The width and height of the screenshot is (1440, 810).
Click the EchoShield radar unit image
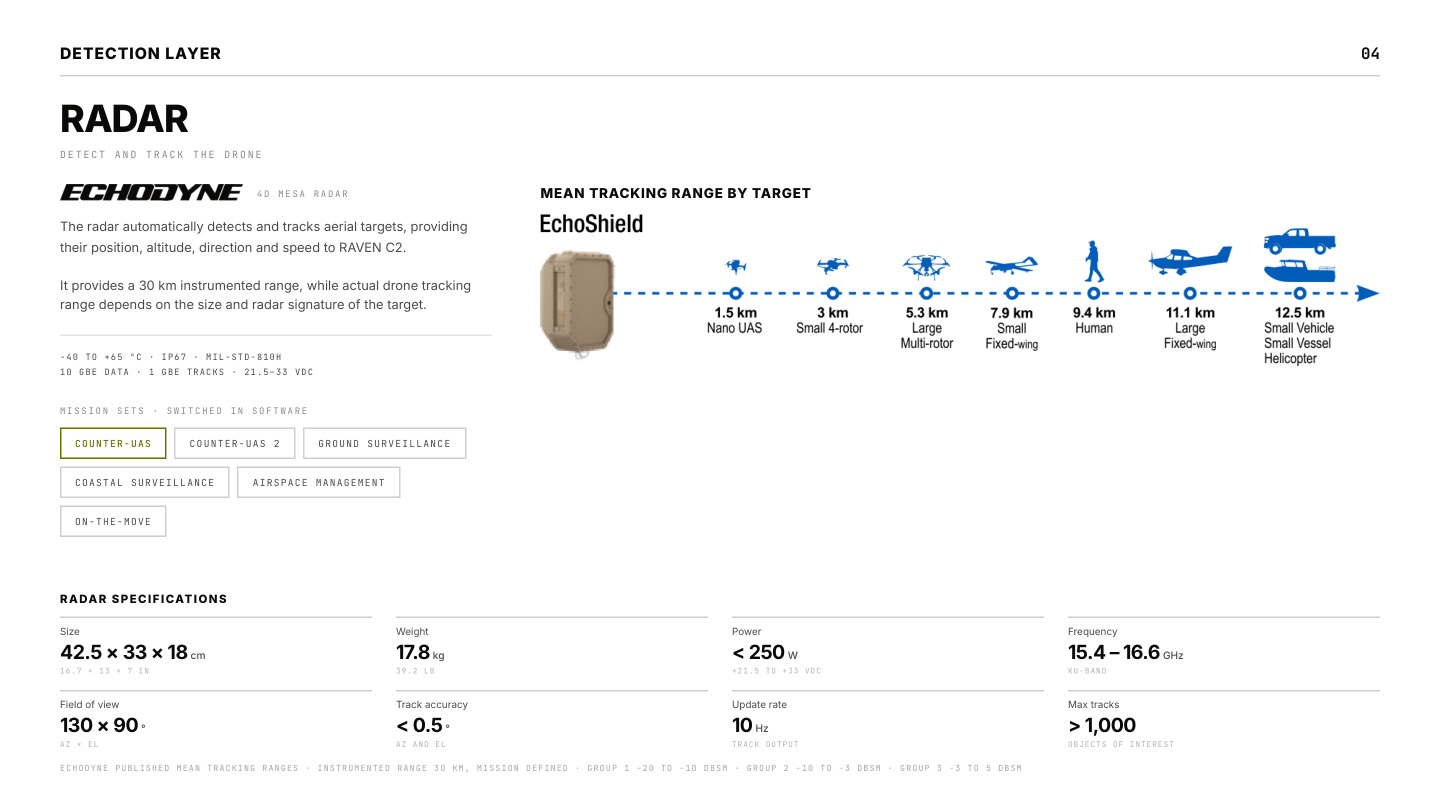click(577, 303)
